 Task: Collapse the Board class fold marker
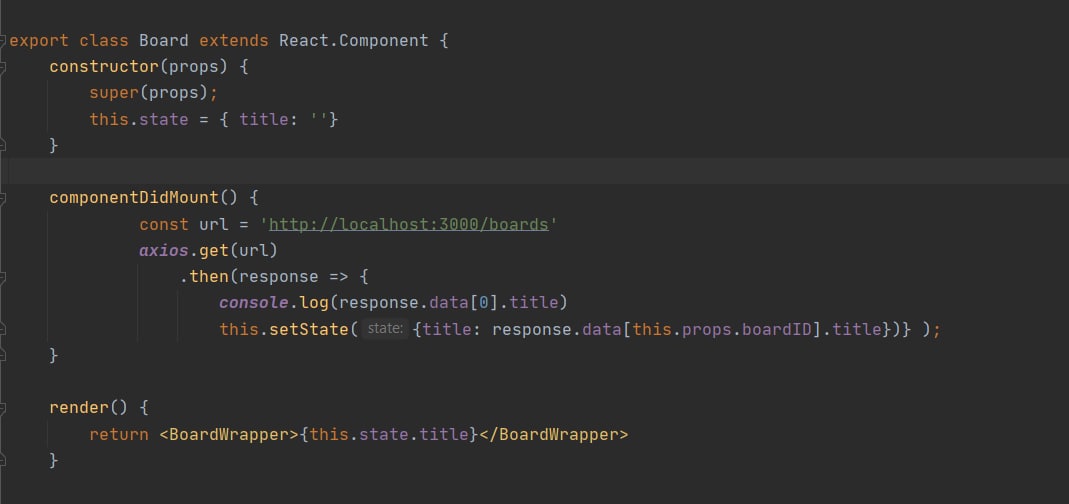coord(3,40)
